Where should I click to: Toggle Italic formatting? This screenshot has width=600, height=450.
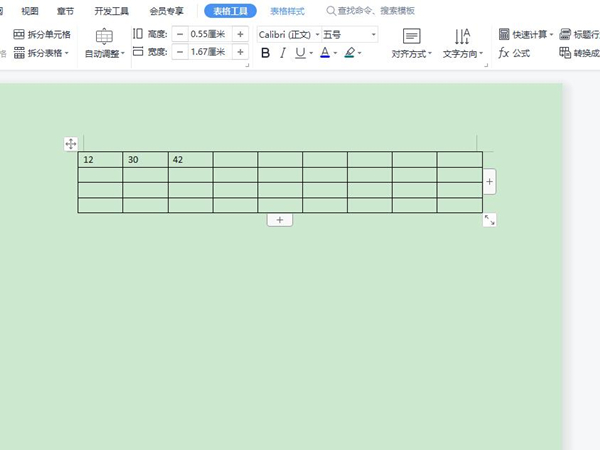coord(283,53)
